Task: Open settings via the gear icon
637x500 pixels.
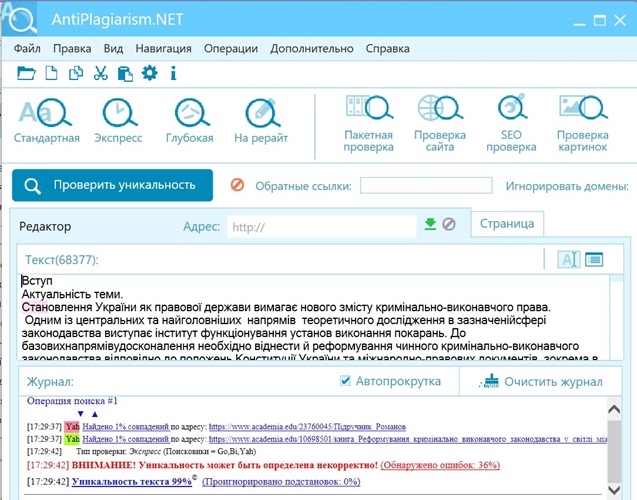Action: 150,73
